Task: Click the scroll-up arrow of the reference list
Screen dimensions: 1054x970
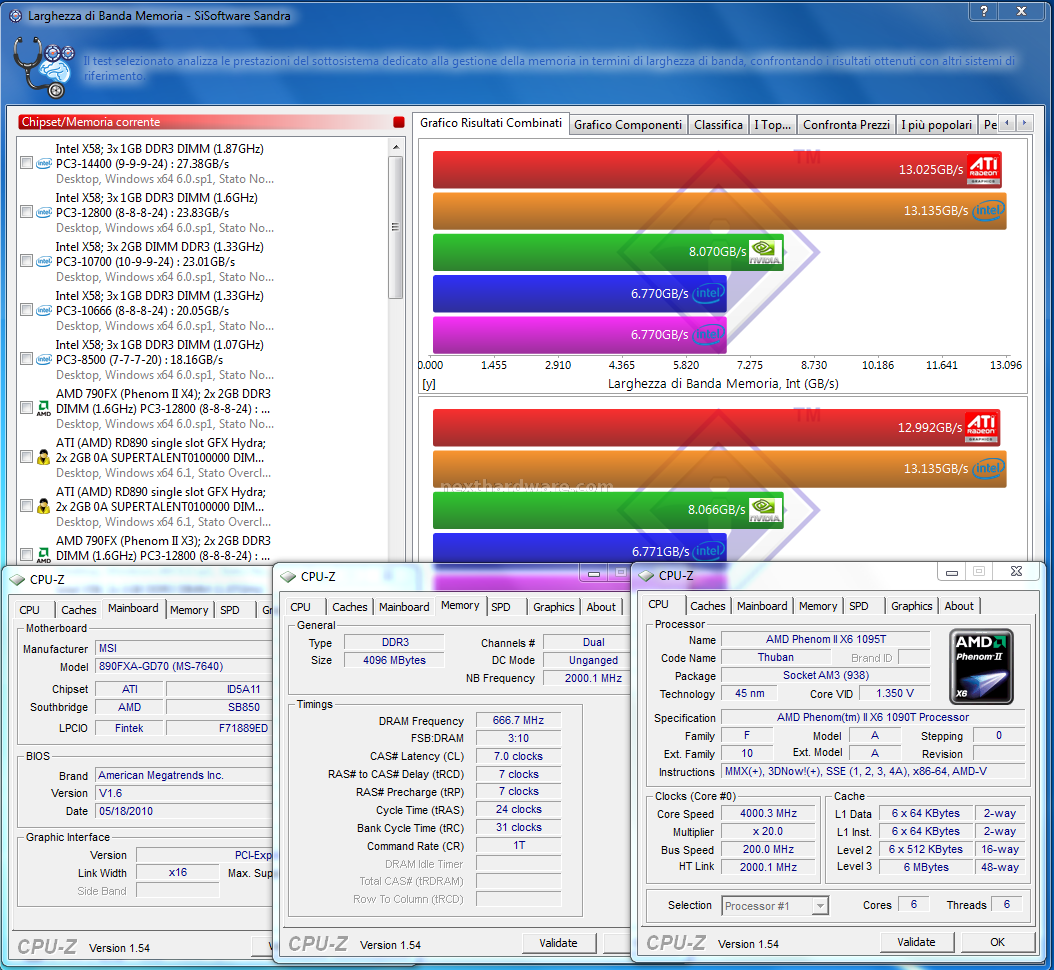Action: pos(396,147)
